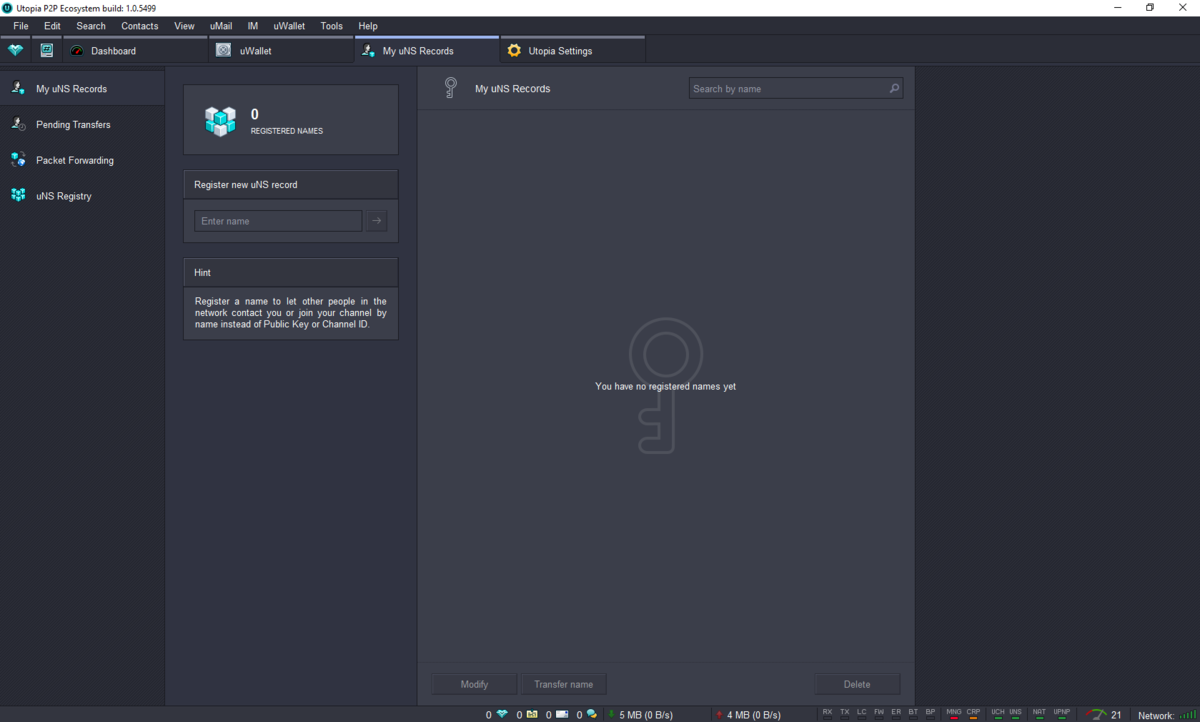
Task: Click the UCH indicator in status bar
Action: pos(998,713)
